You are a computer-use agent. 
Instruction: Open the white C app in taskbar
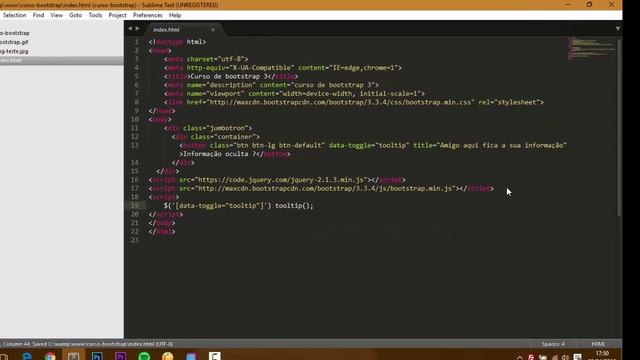point(215,356)
